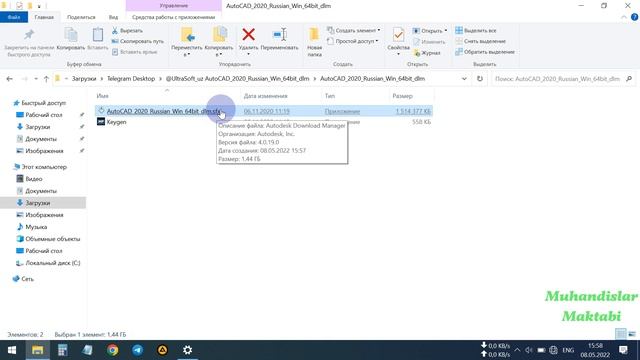Collapse the ribbon chevron

[x=624, y=17]
